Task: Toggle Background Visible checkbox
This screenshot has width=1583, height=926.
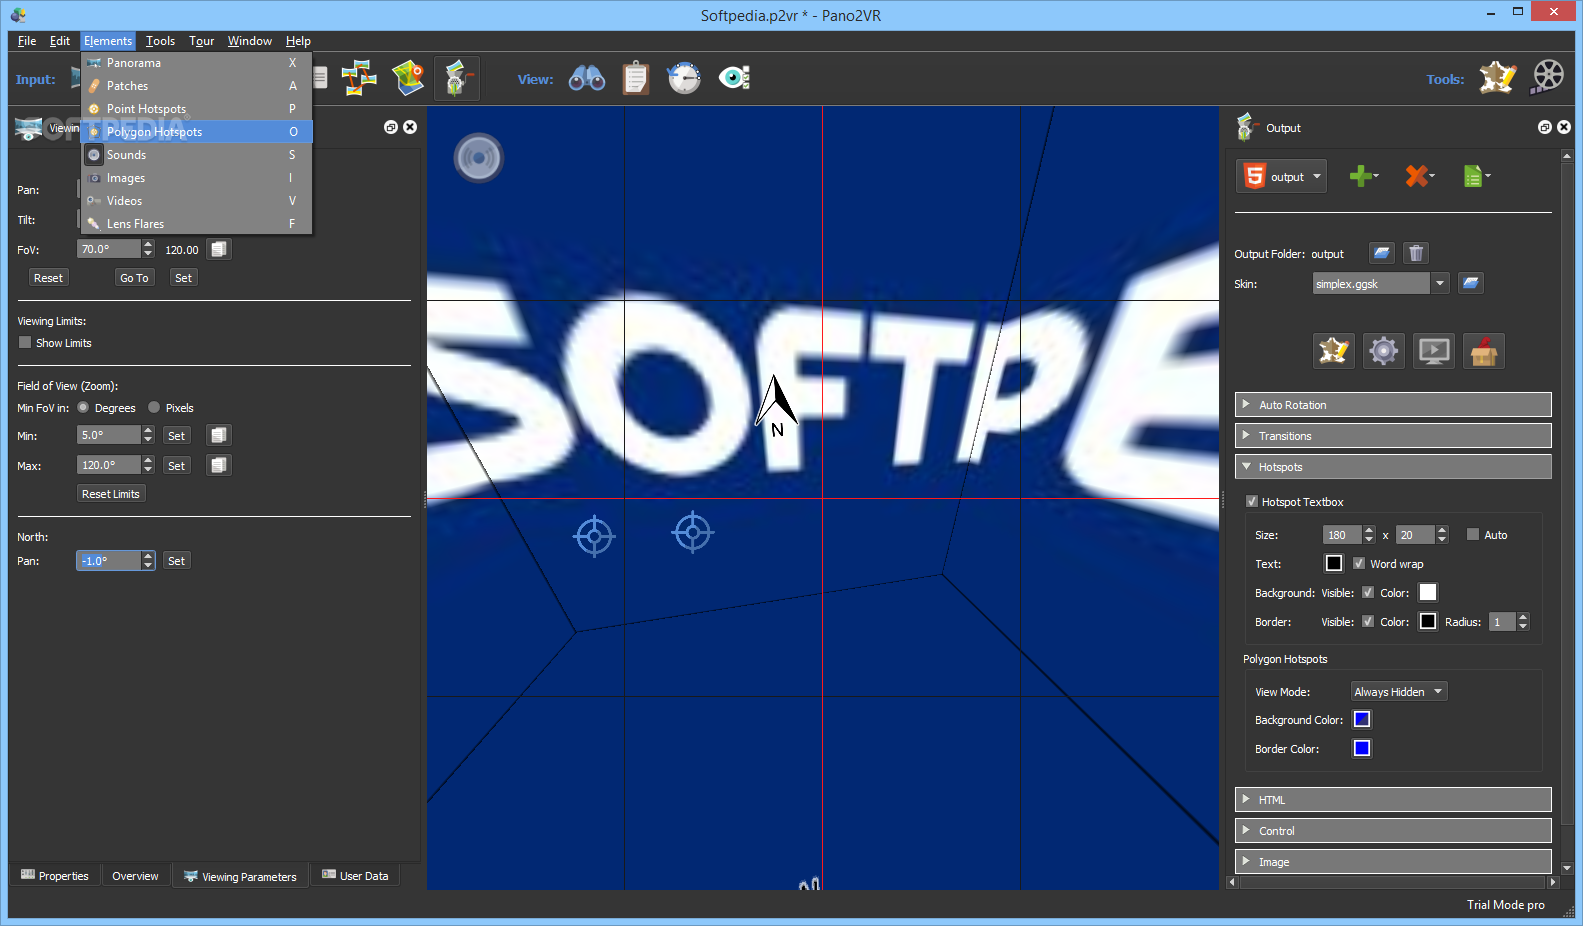Action: pos(1368,592)
